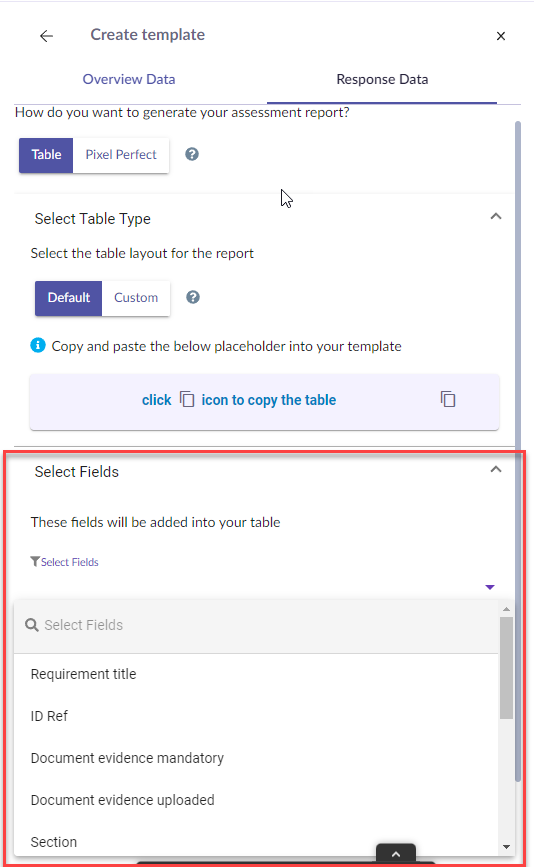This screenshot has height=867, width=534.
Task: Click the filter funnel icon by Select Fields
Action: [x=35, y=562]
